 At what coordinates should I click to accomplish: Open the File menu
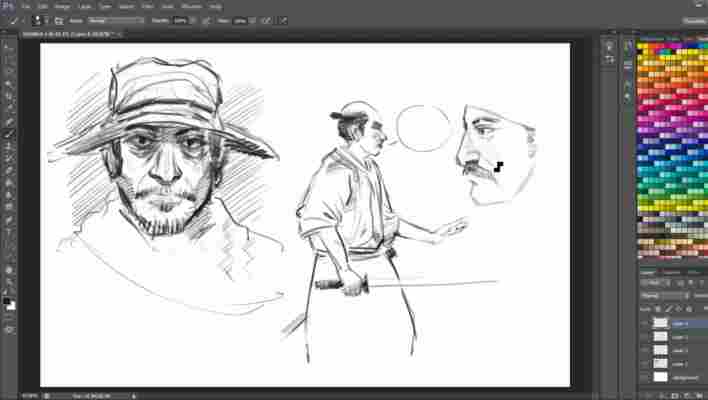(x=26, y=6)
